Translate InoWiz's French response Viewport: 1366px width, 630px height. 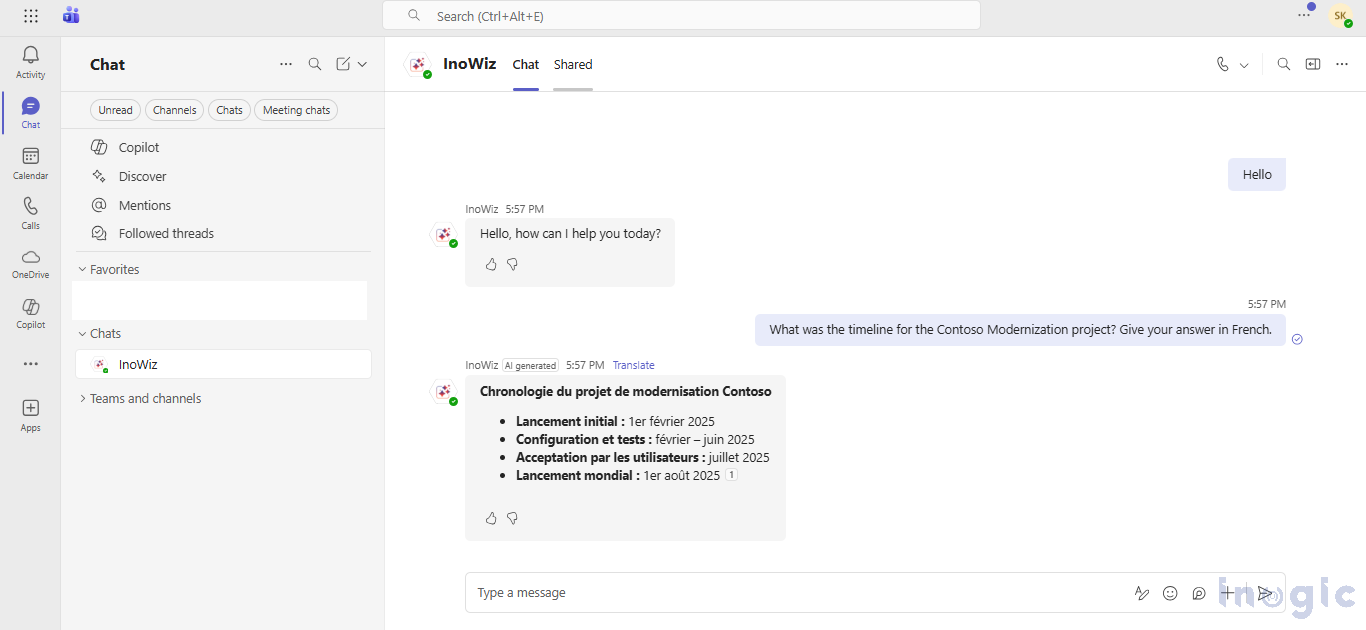(x=633, y=365)
